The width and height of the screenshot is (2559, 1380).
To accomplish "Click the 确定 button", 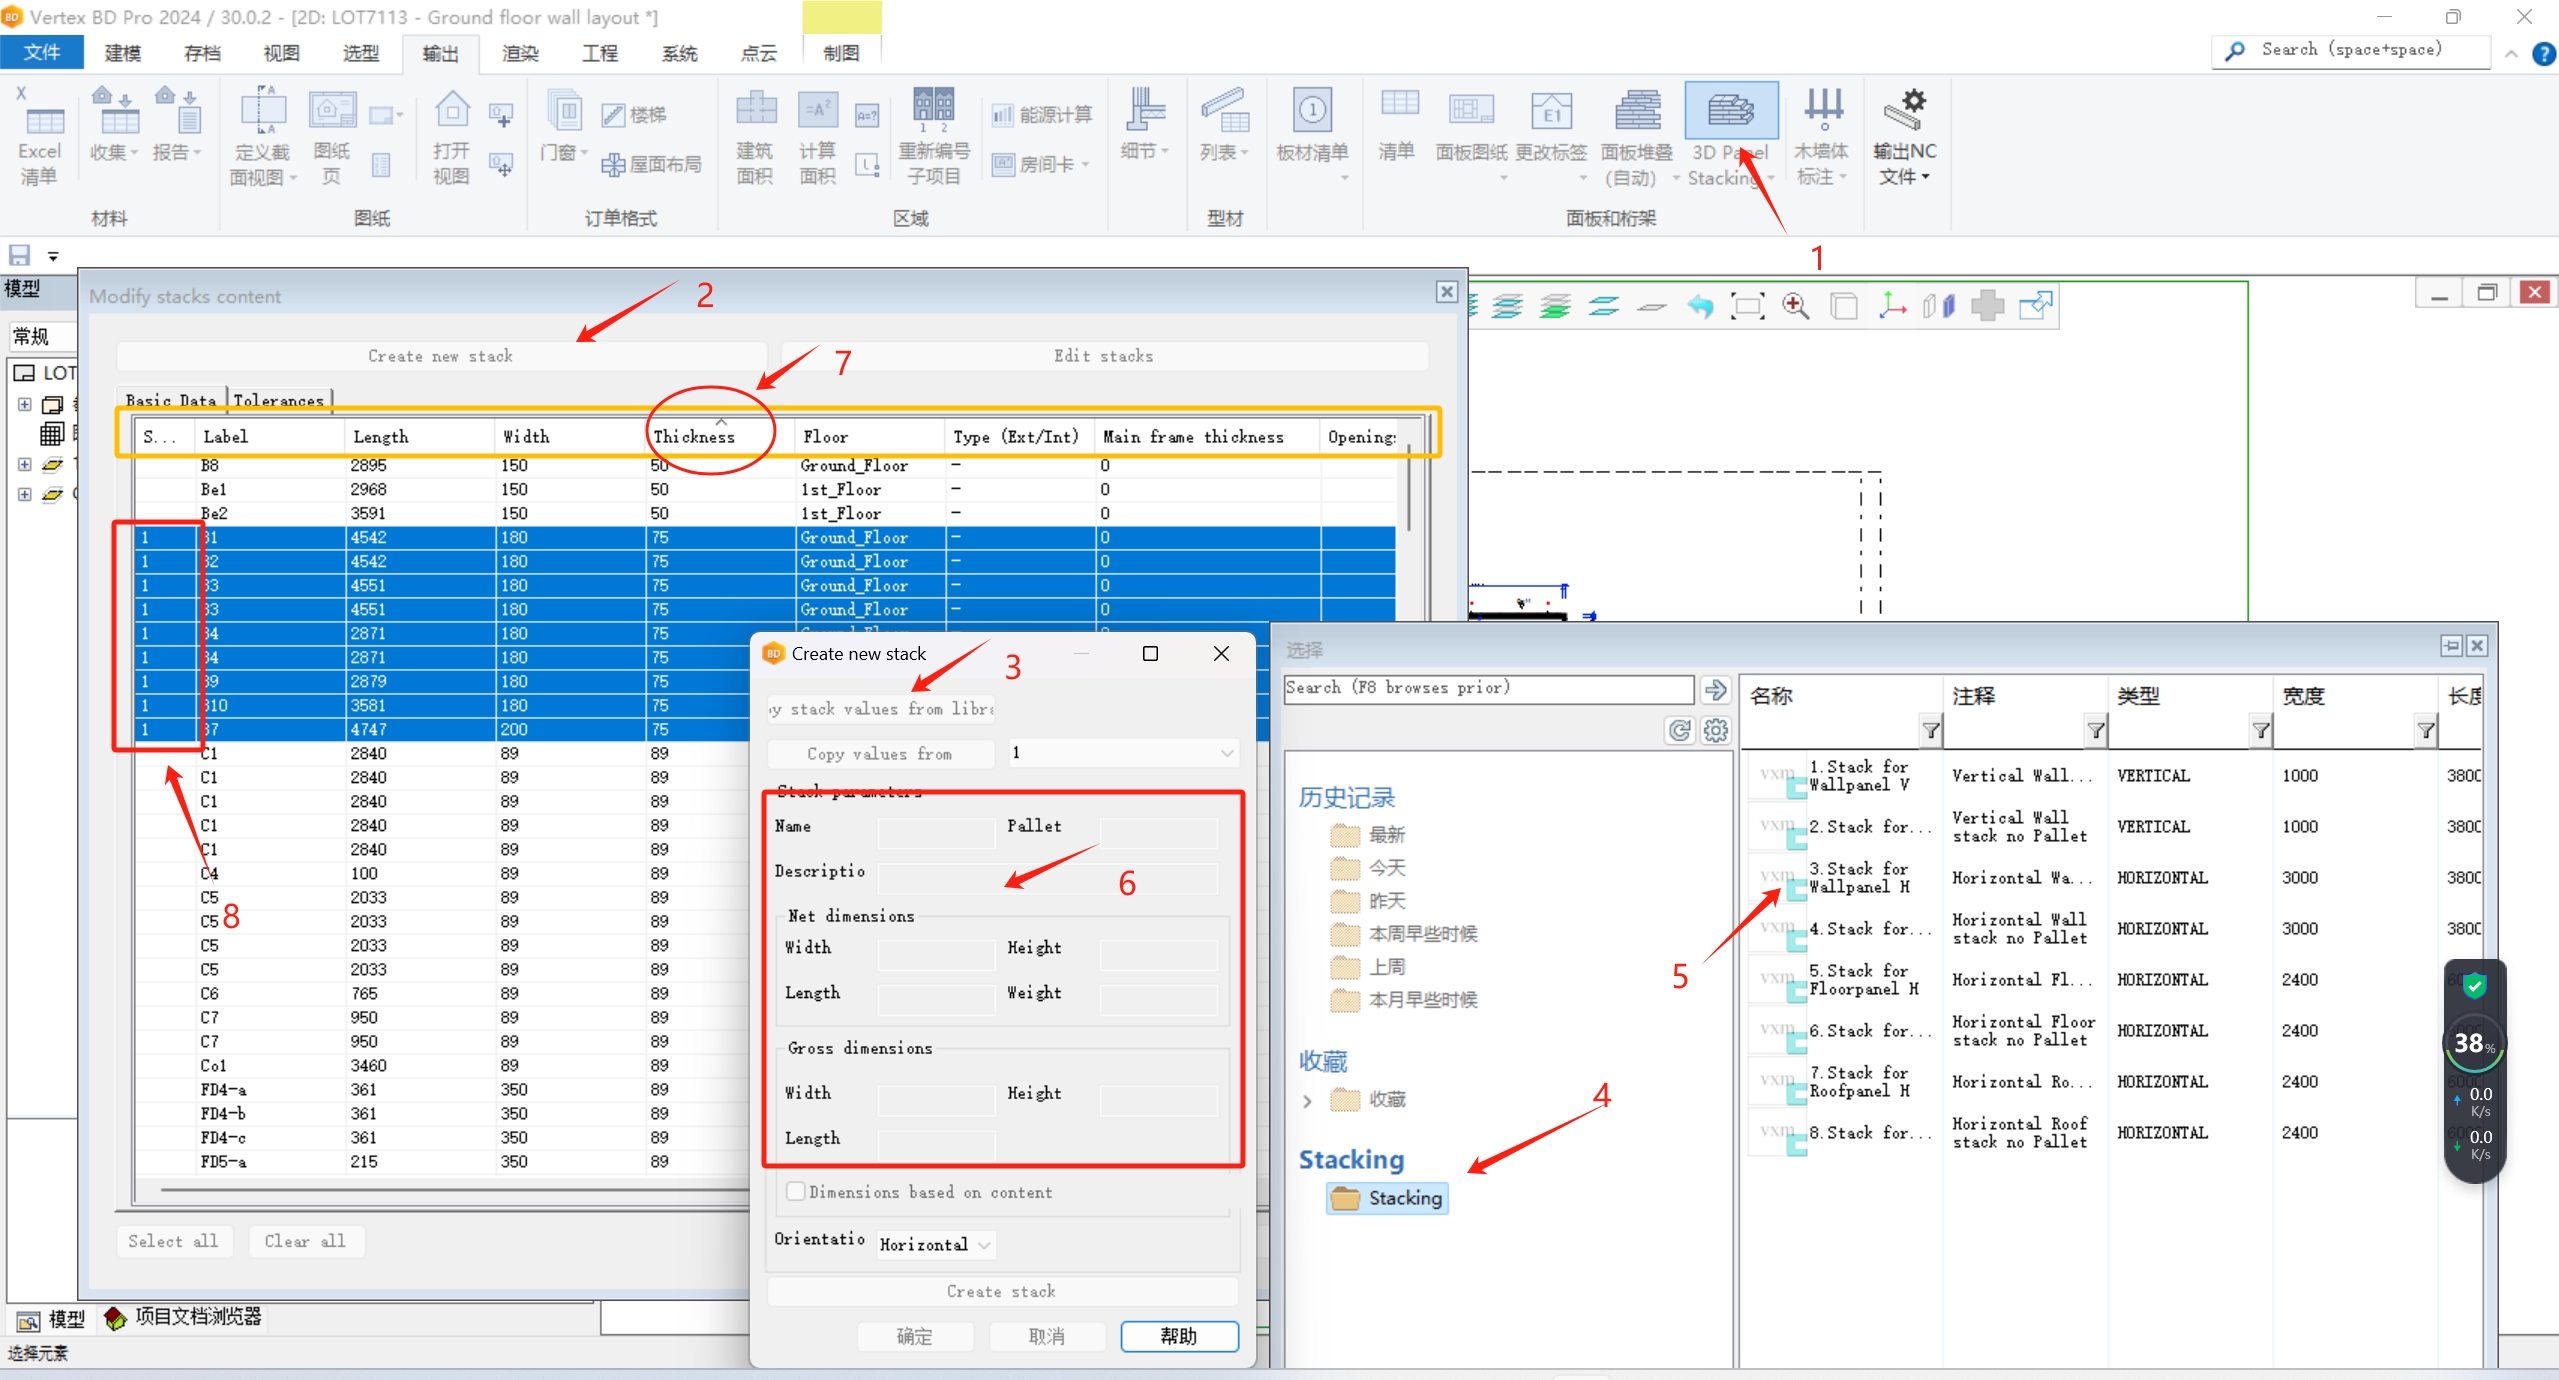I will point(914,1336).
